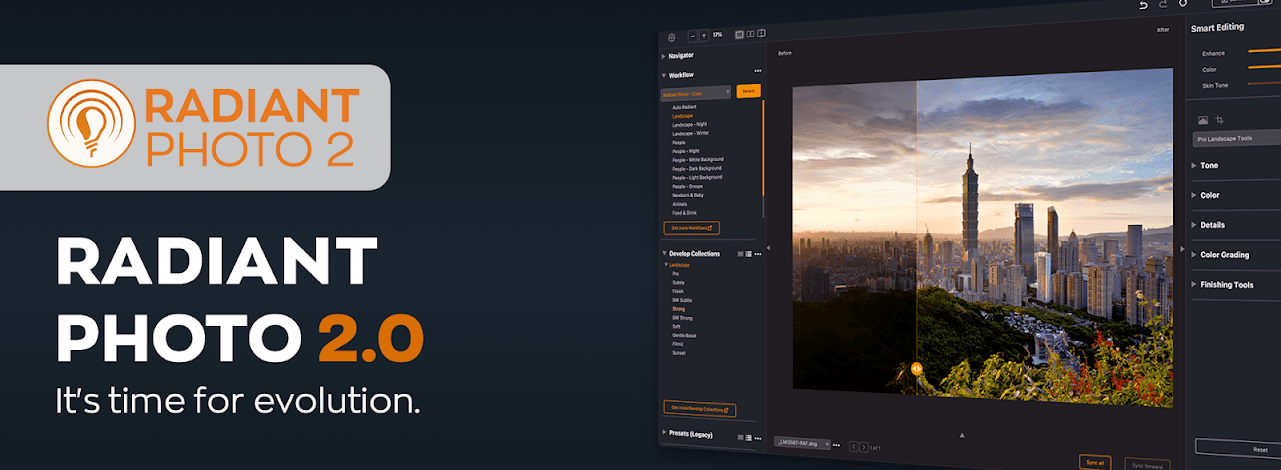Zoom out with the minus button
This screenshot has height=470, width=1281.
692,35
